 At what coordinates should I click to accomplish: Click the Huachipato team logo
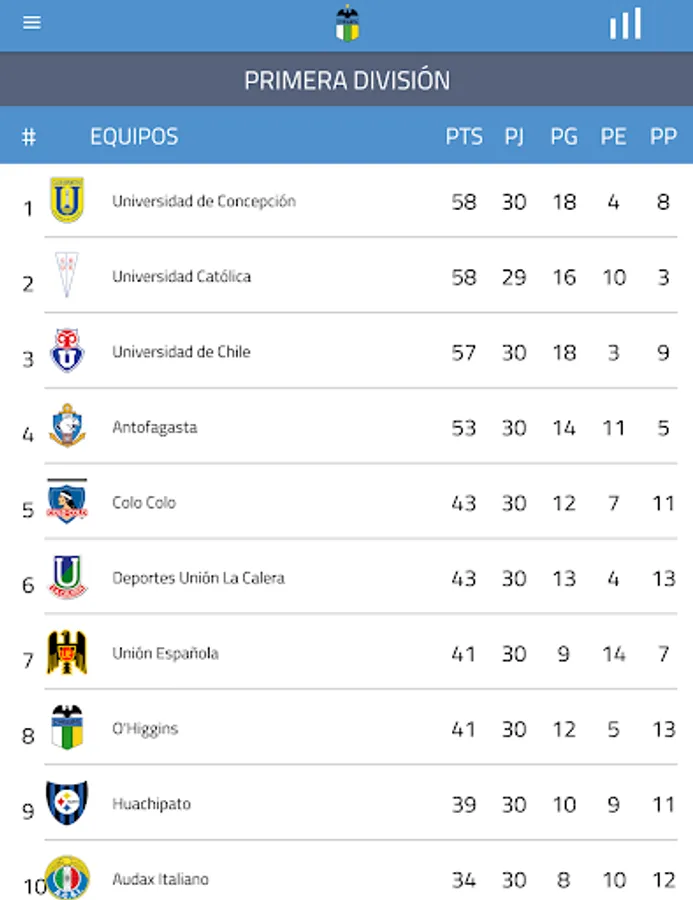point(65,804)
